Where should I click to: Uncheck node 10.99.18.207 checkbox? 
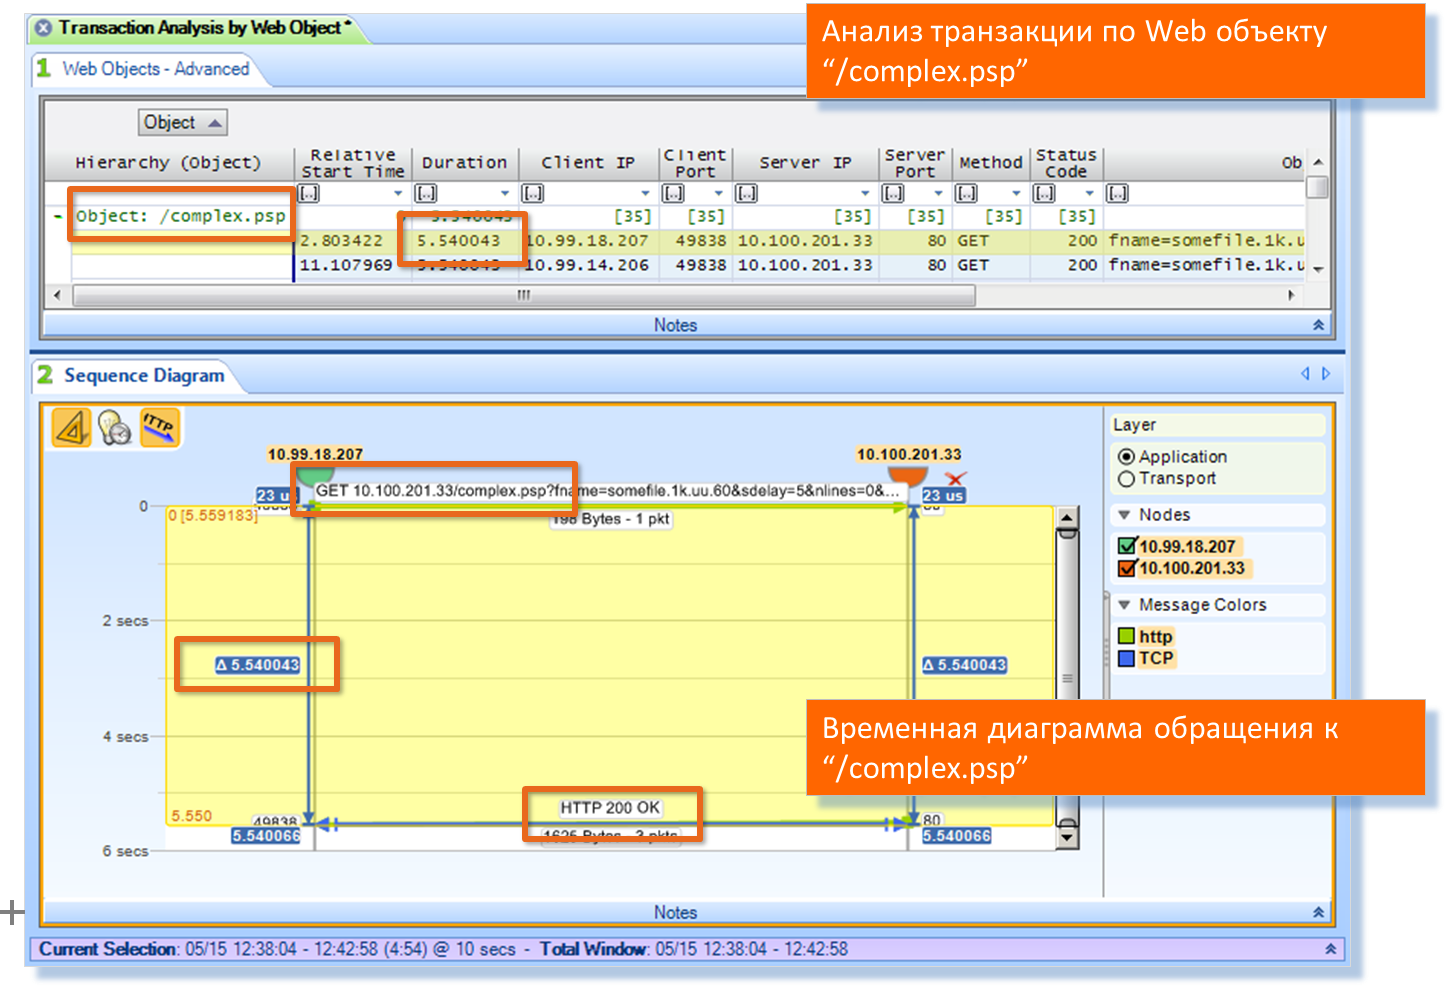click(1127, 546)
